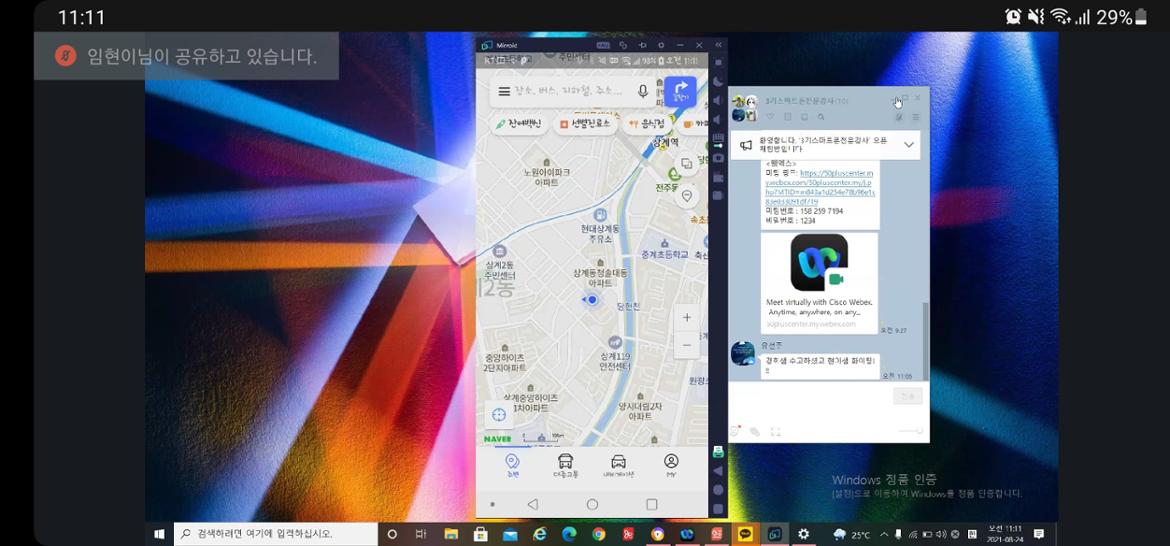
Task: Open the 대중교통 tab in Naver Map
Action: [566, 465]
